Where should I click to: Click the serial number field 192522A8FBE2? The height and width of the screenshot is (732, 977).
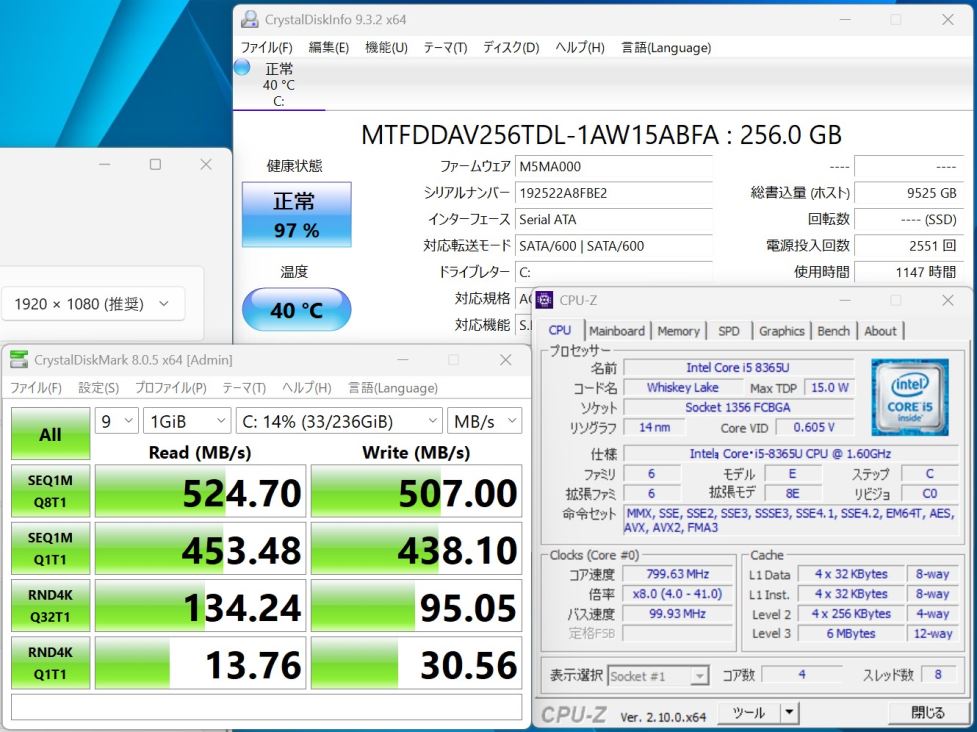(614, 193)
